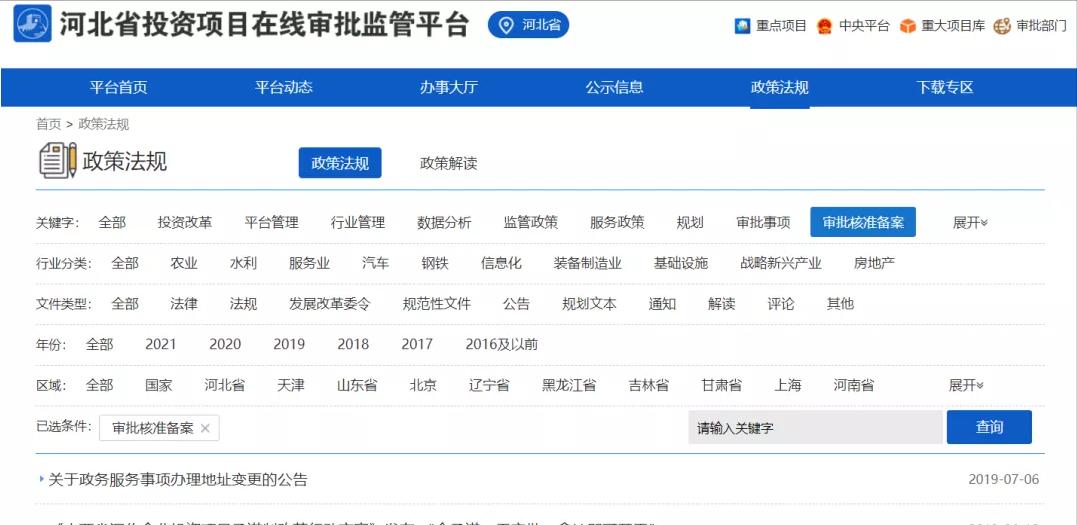The width and height of the screenshot is (1077, 525).
Task: Filter by keyword 服务政策
Action: click(x=617, y=223)
